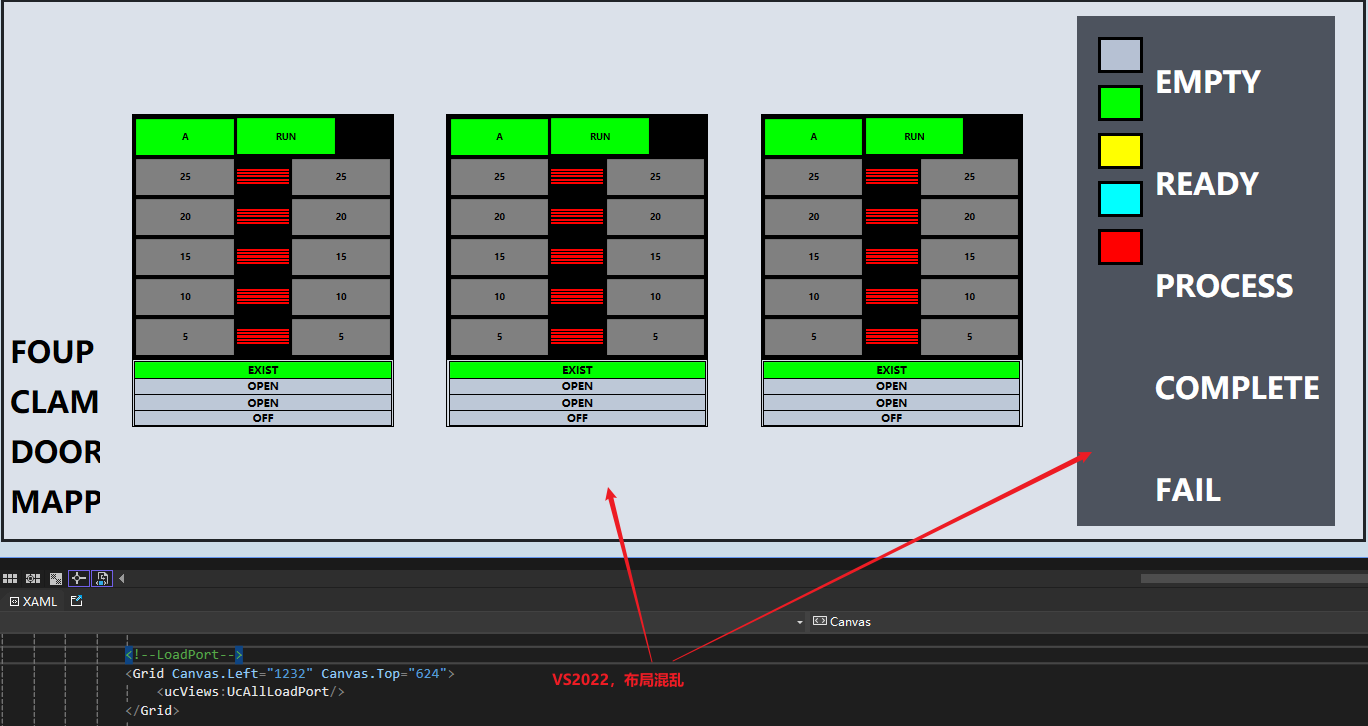Click EXIST status bar in middle load port
This screenshot has width=1368, height=726.
click(x=577, y=370)
